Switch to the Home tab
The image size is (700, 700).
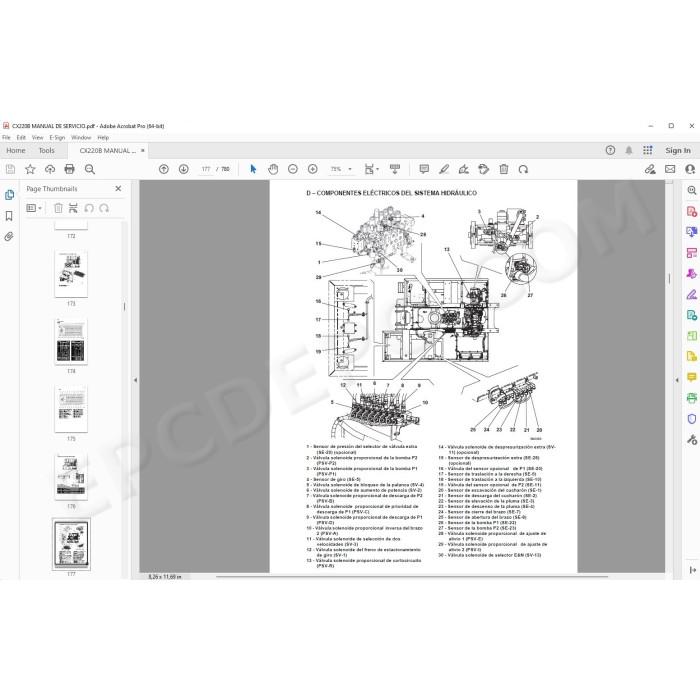(x=16, y=150)
